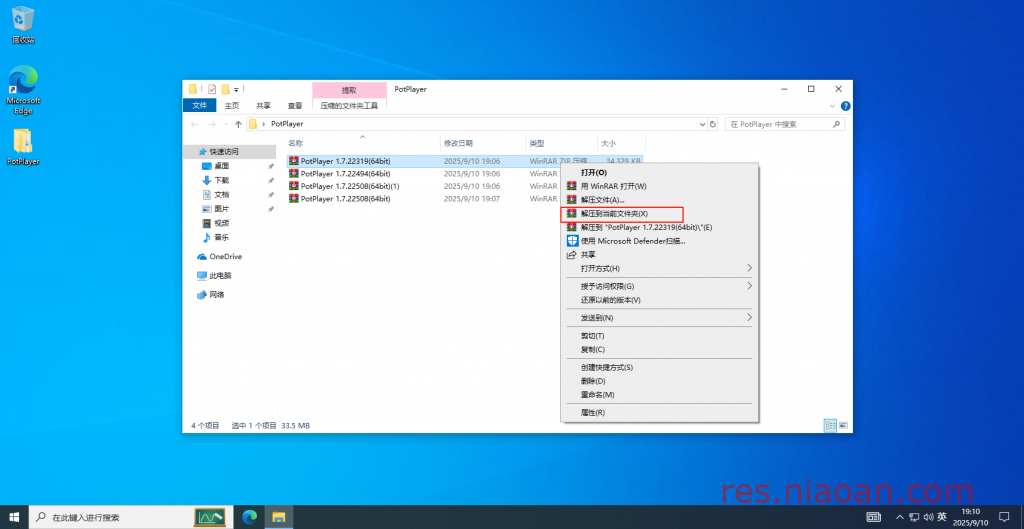1024x529 pixels.
Task: Click WinRAR icon of PotPlayer 1.7.22319(64bit)
Action: (x=294, y=161)
